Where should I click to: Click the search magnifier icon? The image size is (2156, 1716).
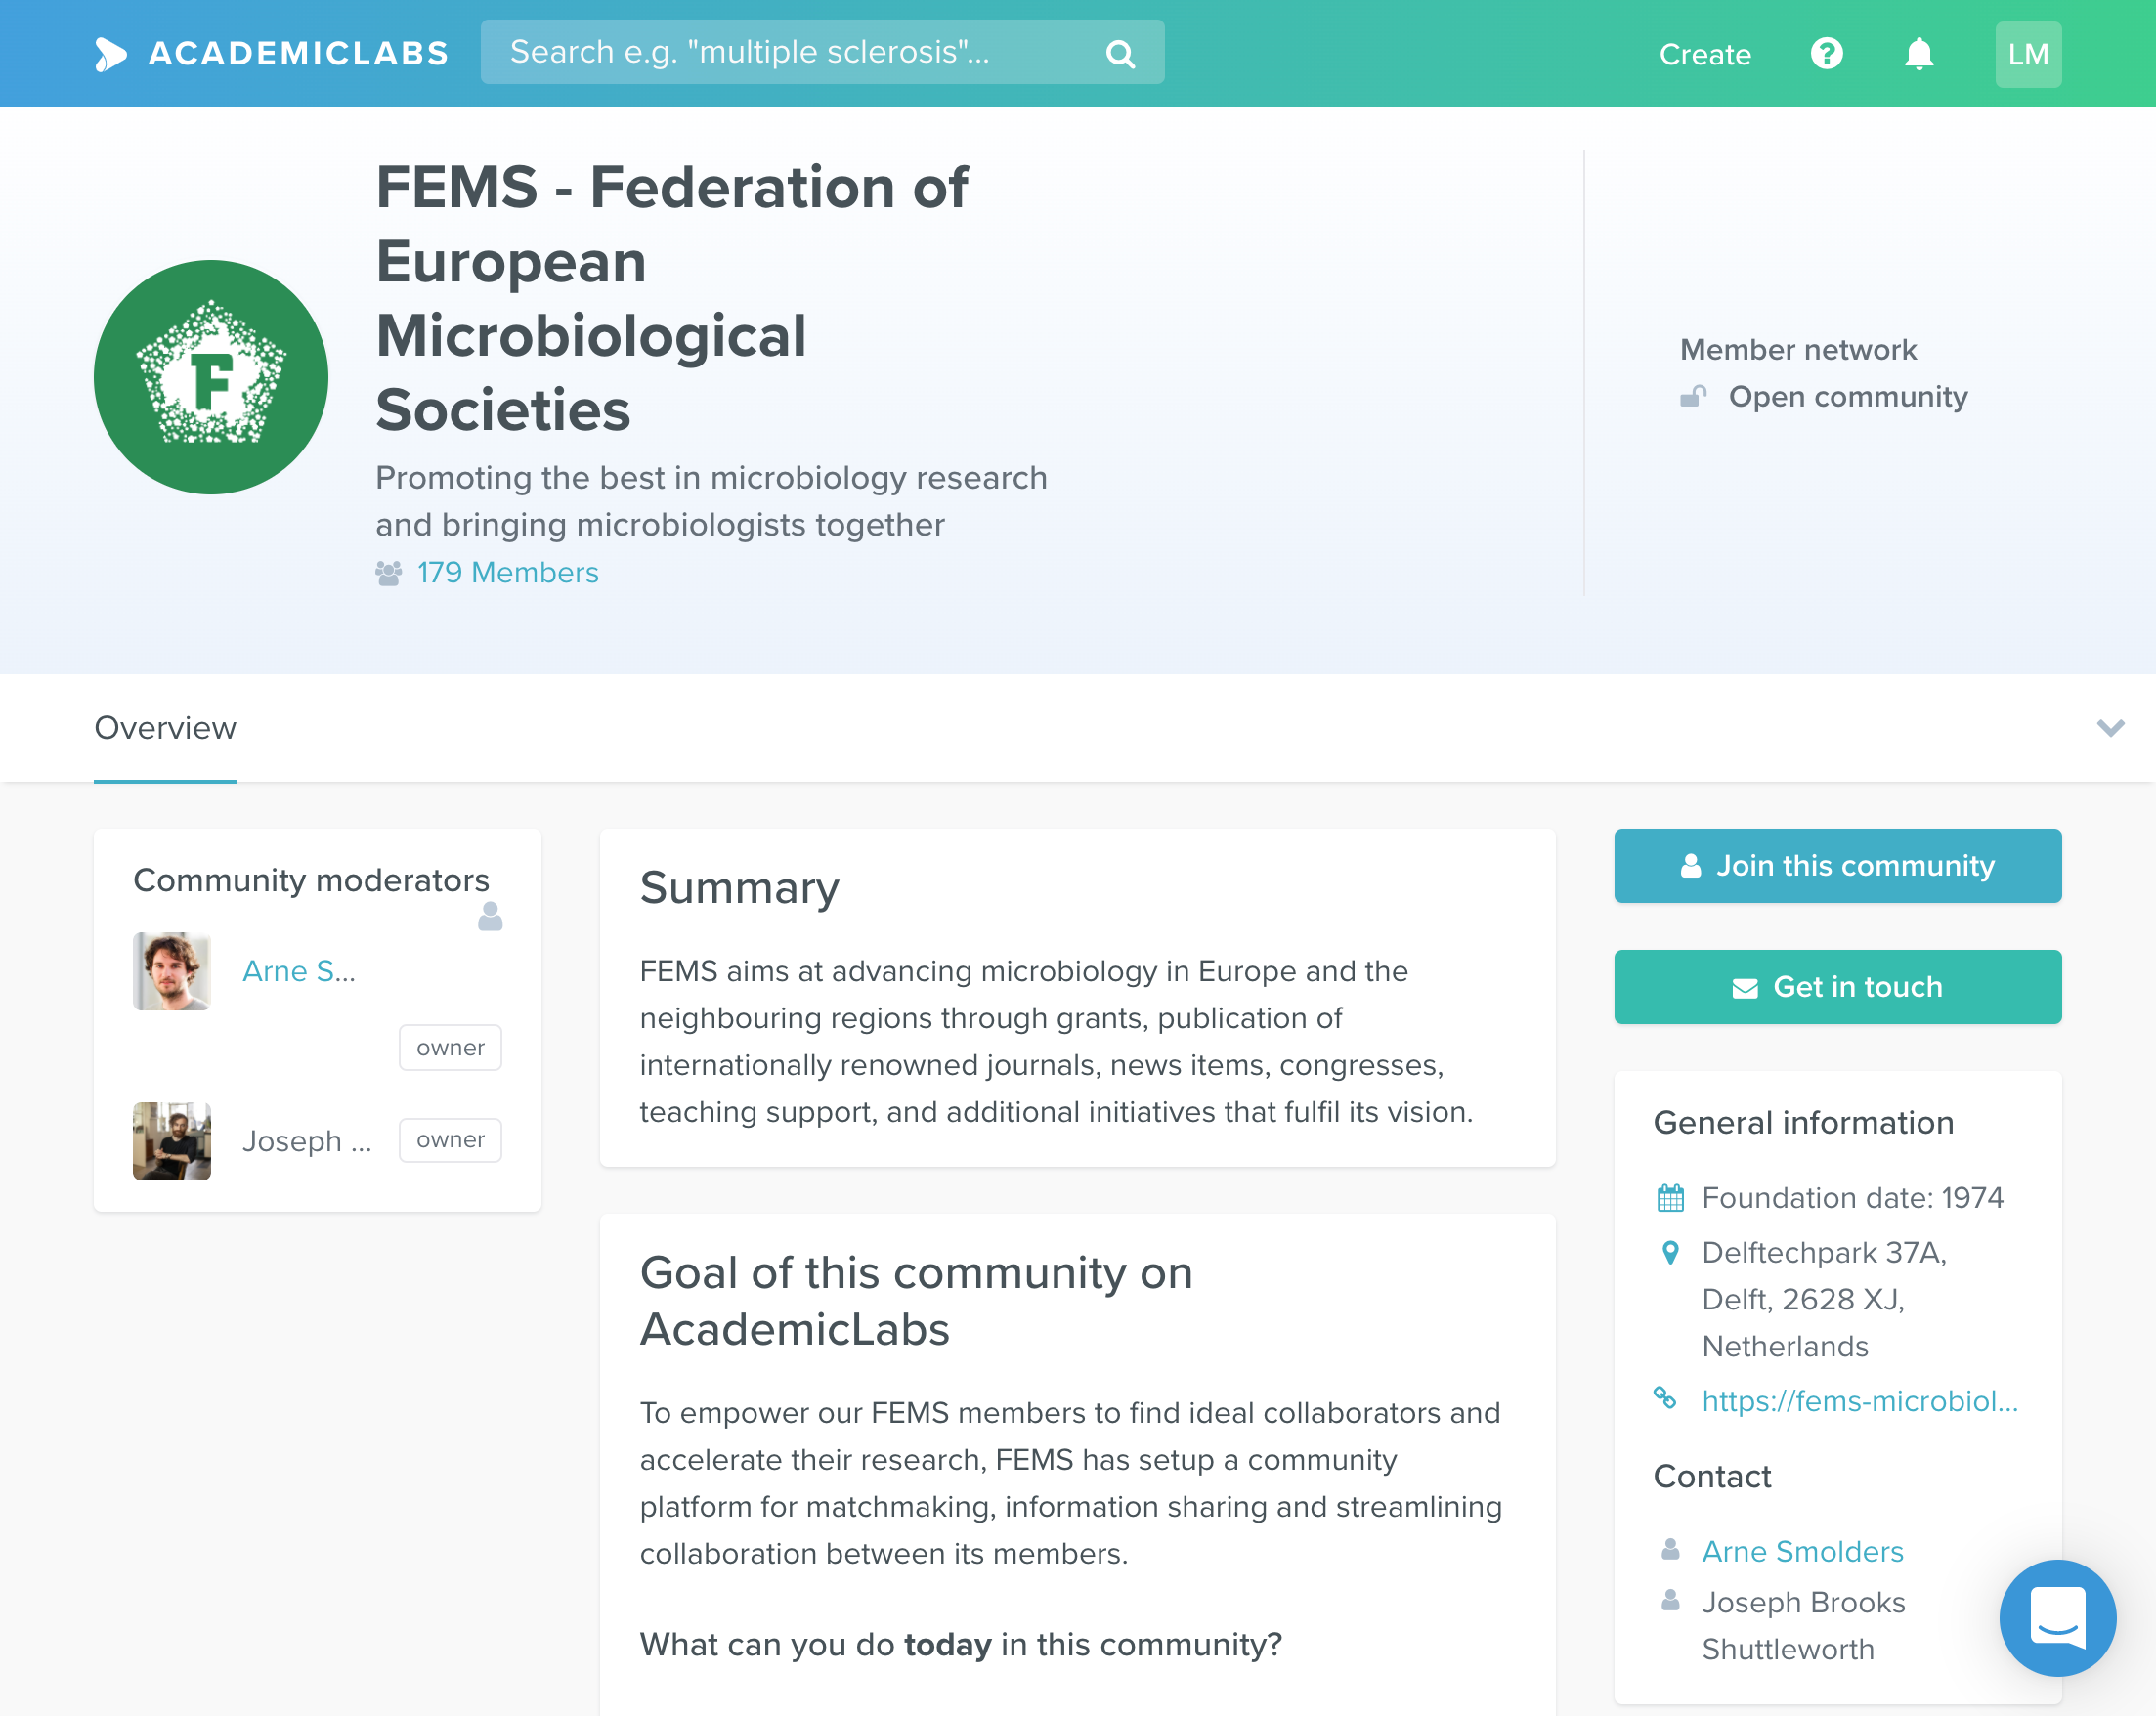(x=1120, y=52)
